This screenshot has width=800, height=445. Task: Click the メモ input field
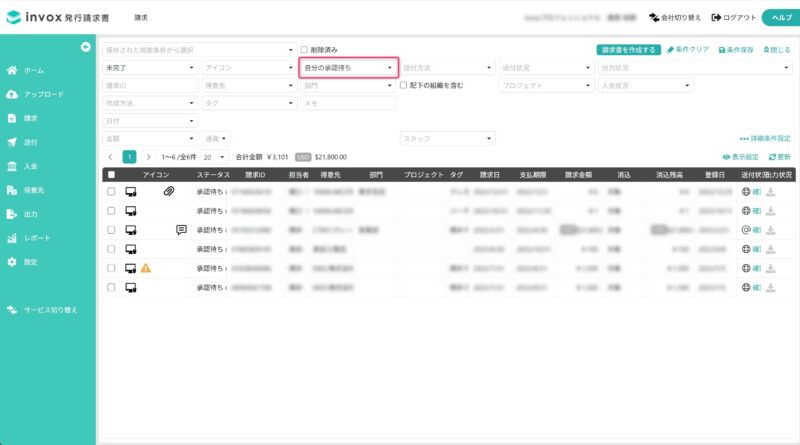click(348, 103)
